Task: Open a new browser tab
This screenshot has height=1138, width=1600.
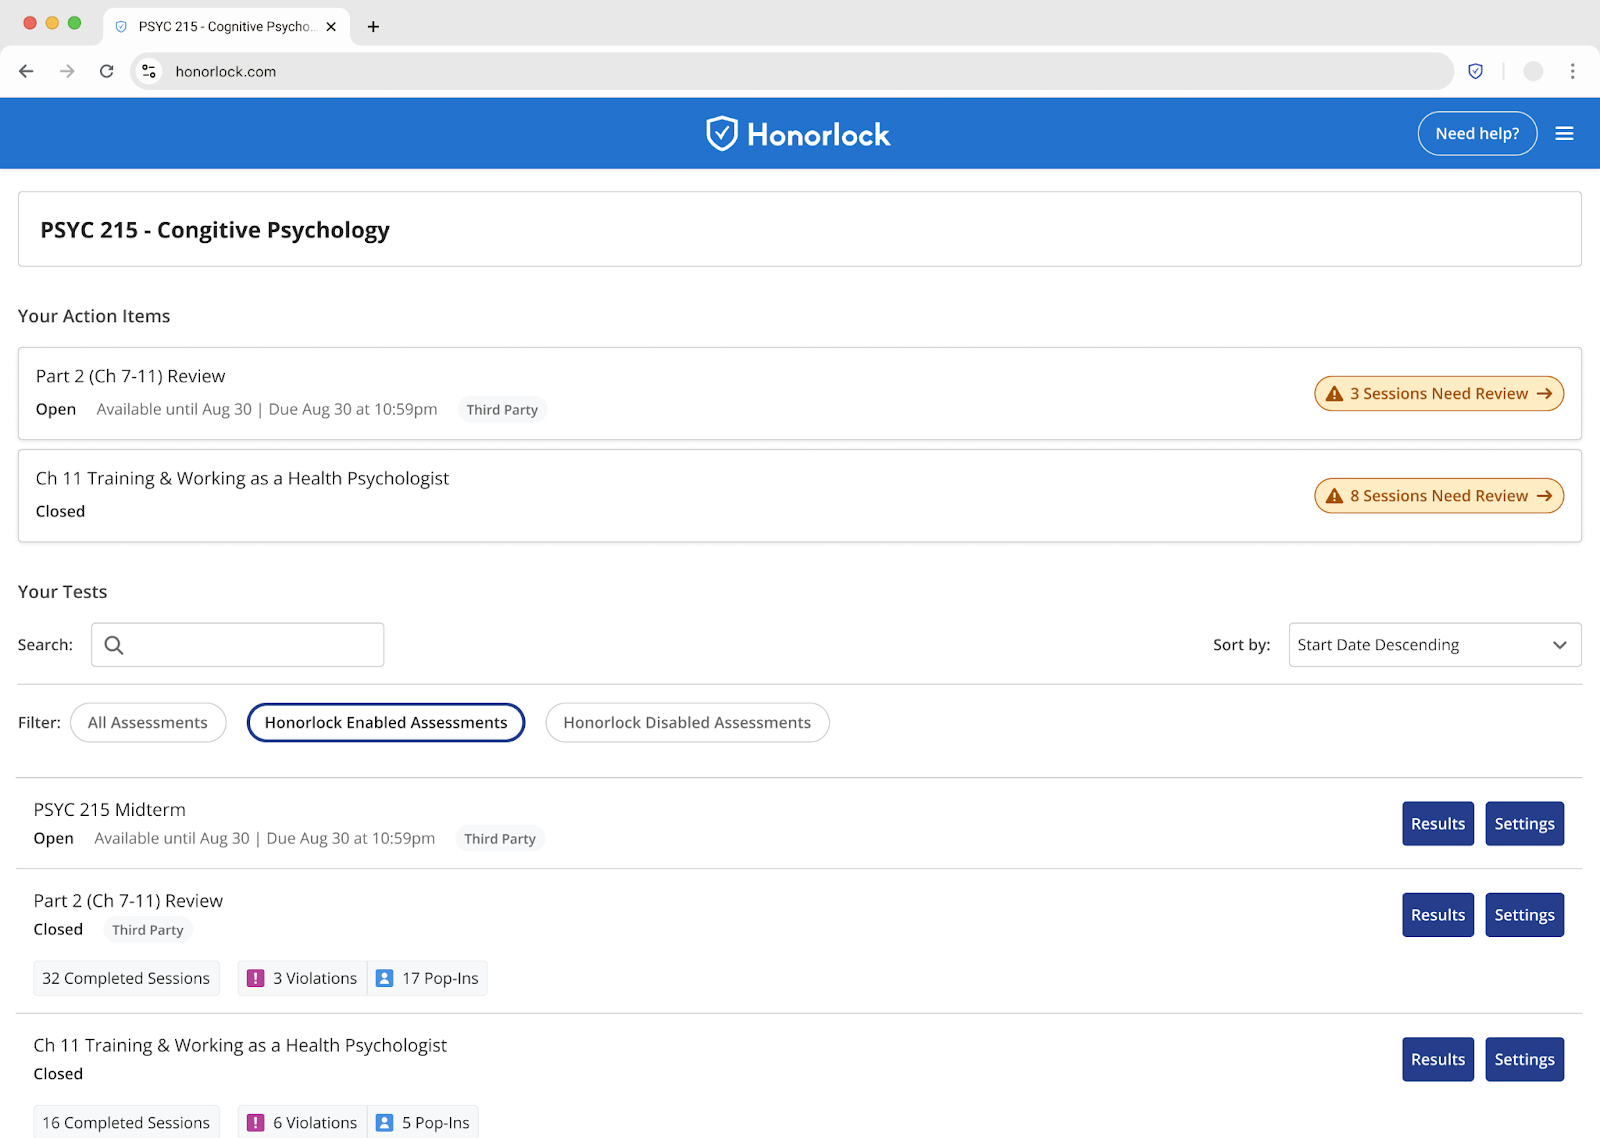Action: point(373,27)
